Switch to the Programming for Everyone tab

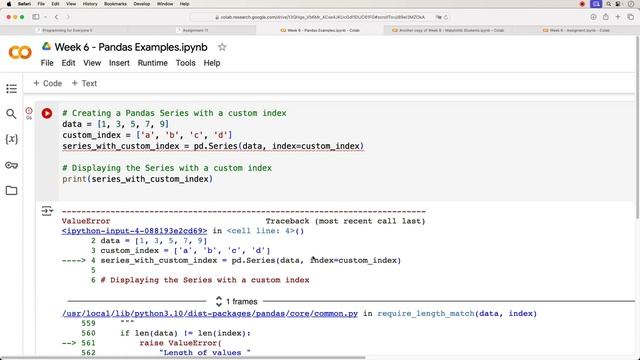(x=64, y=30)
